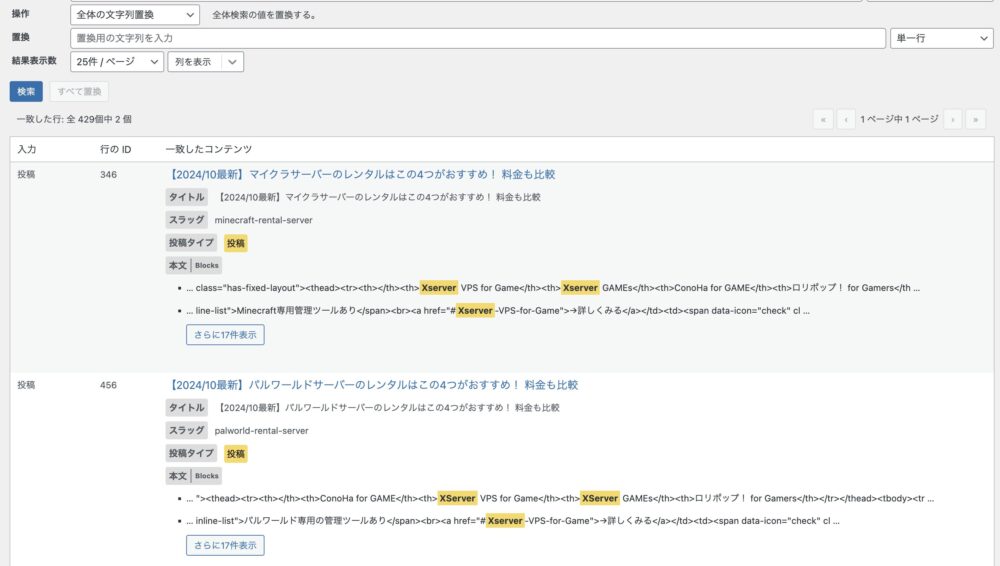Open the パルワールドサーバーのレンタル post link
The image size is (1000, 566).
pyautogui.click(x=372, y=385)
